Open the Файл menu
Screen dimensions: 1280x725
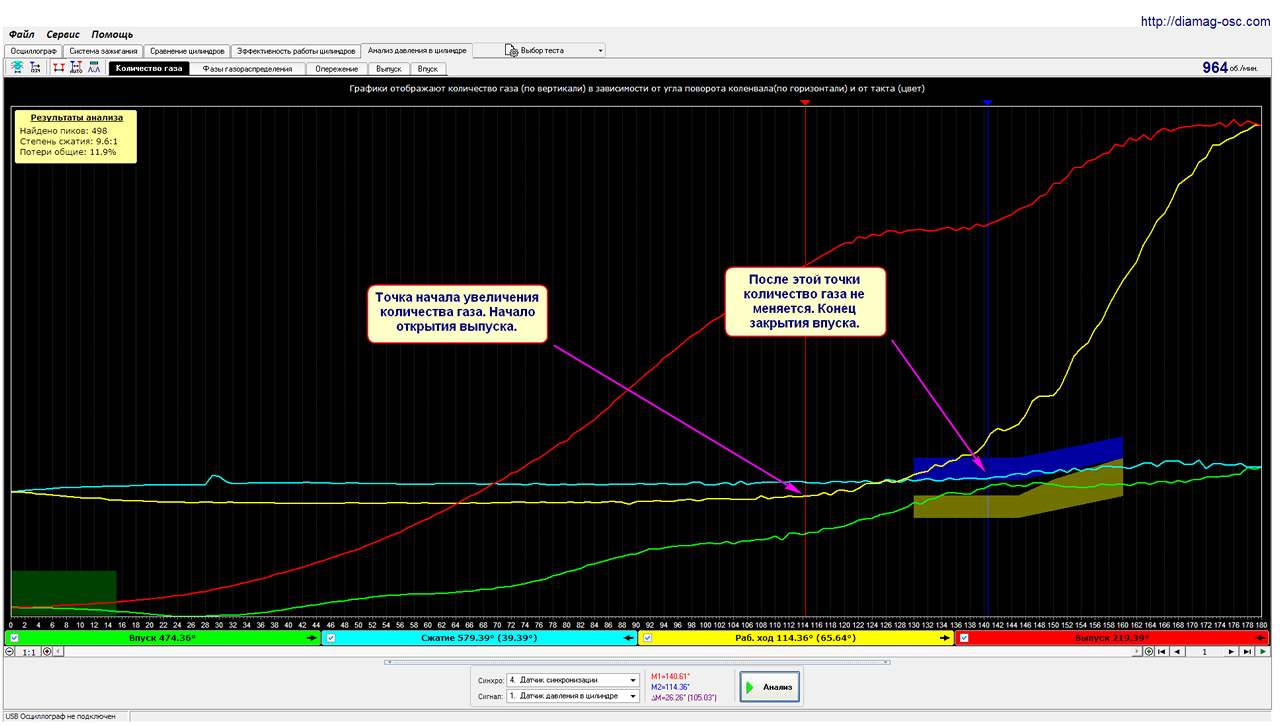(x=21, y=34)
